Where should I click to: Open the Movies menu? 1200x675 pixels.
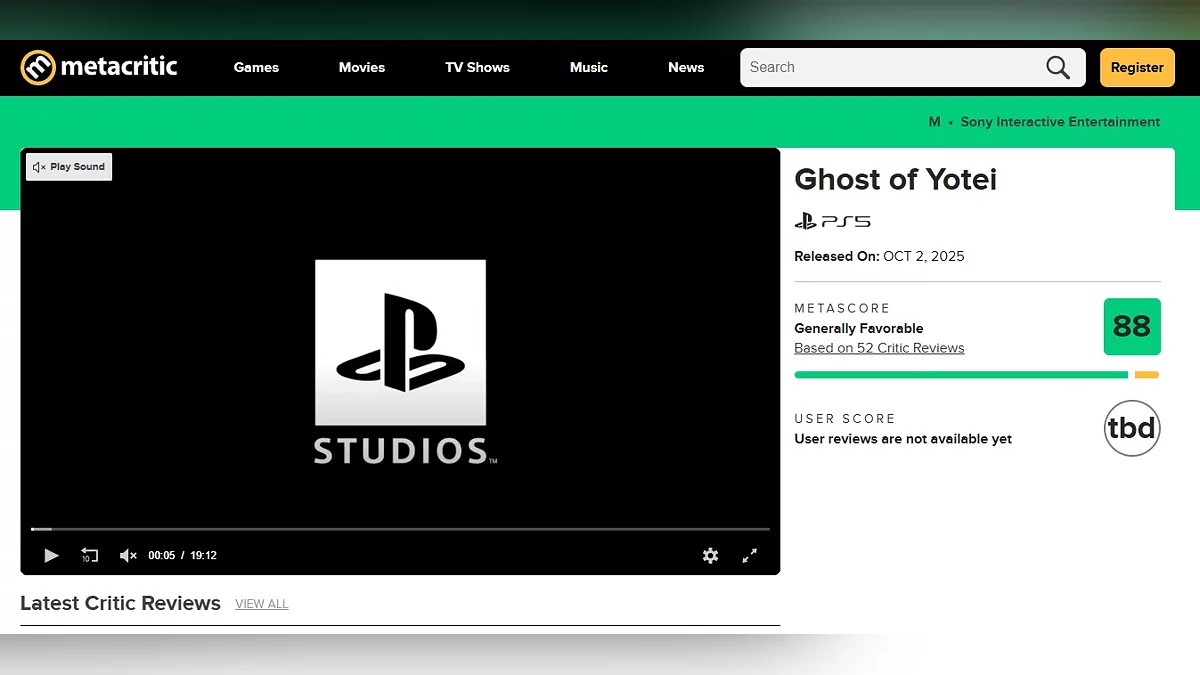[362, 67]
